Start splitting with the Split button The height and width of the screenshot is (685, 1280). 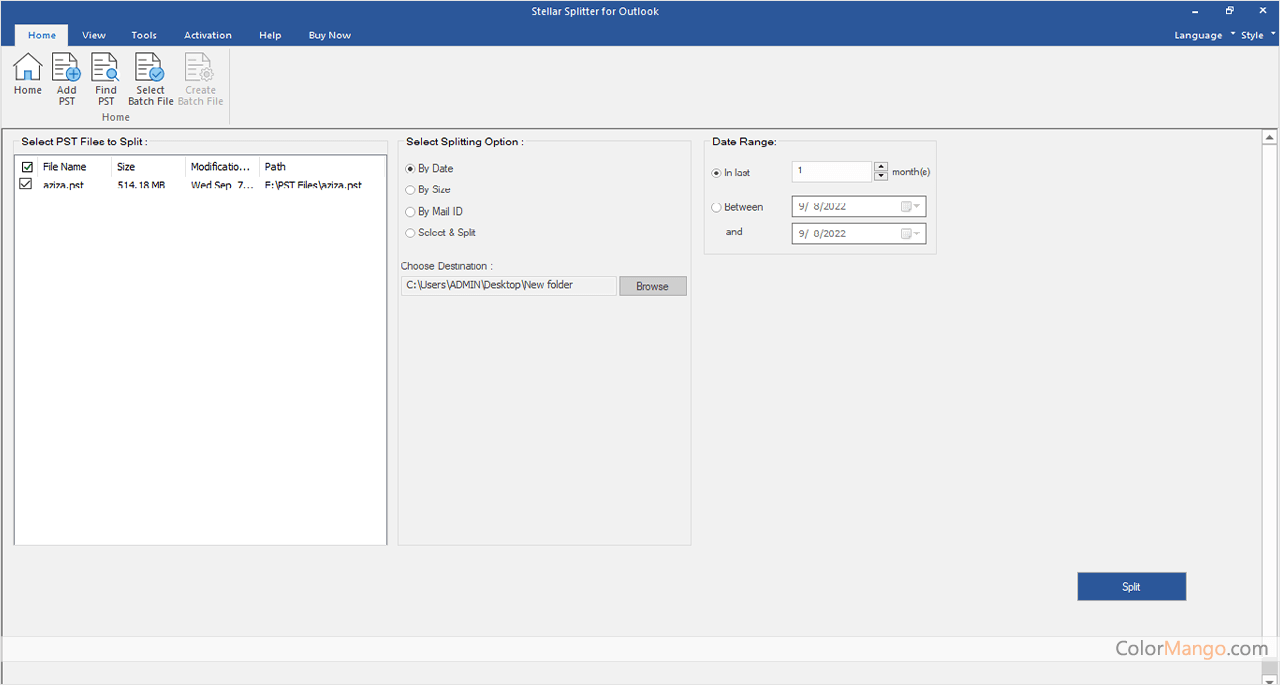pos(1131,587)
